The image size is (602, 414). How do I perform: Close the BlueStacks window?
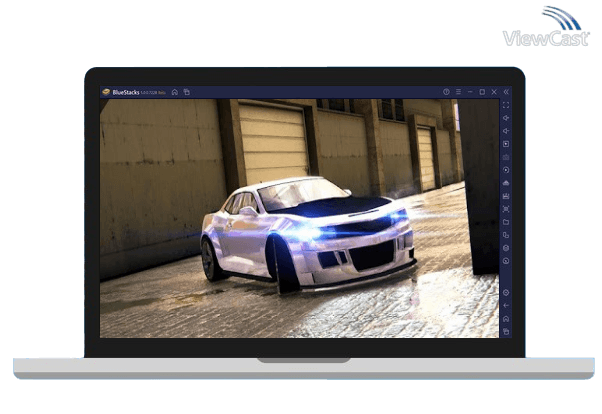click(x=494, y=92)
